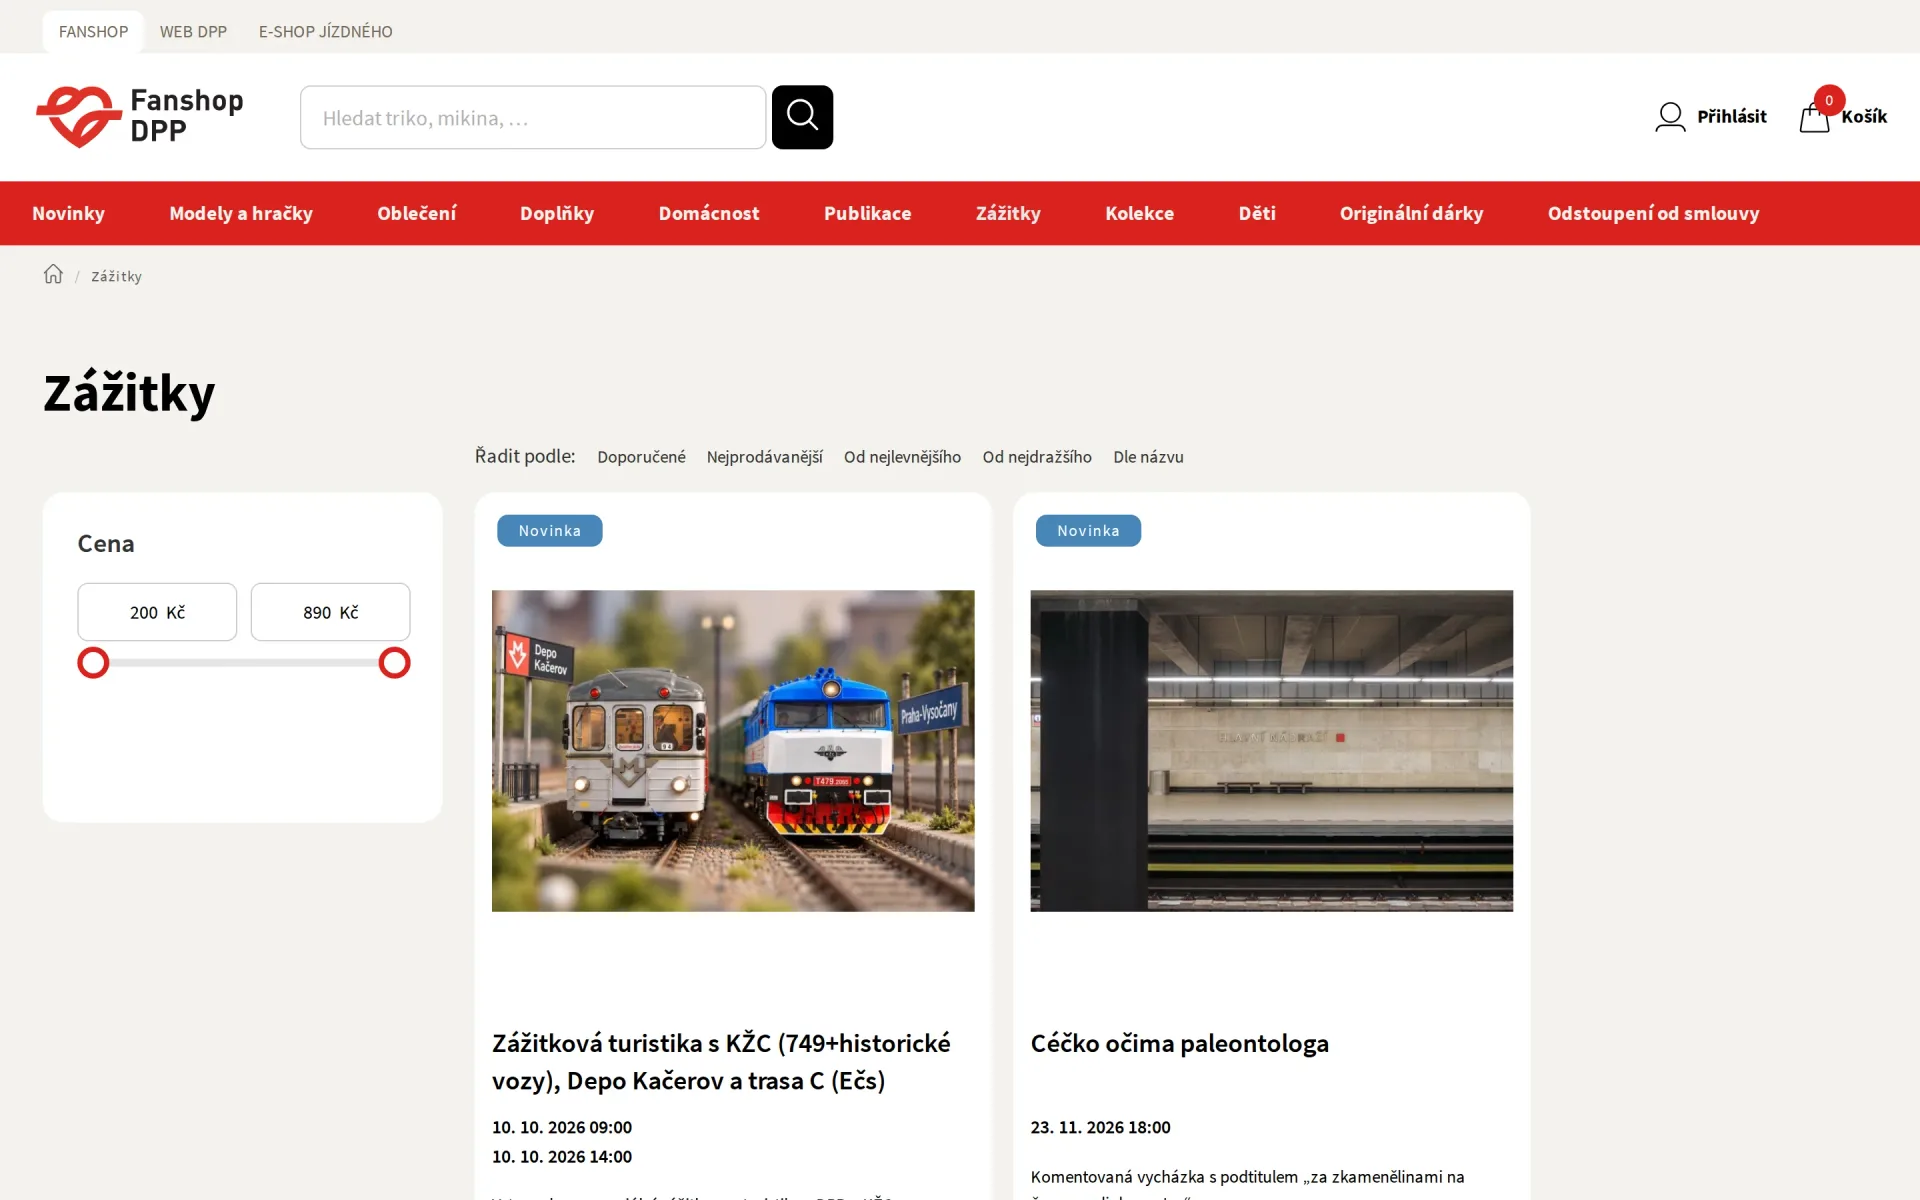Click the date 10. 10. 2026 09:00
1920x1200 pixels.
(562, 1127)
